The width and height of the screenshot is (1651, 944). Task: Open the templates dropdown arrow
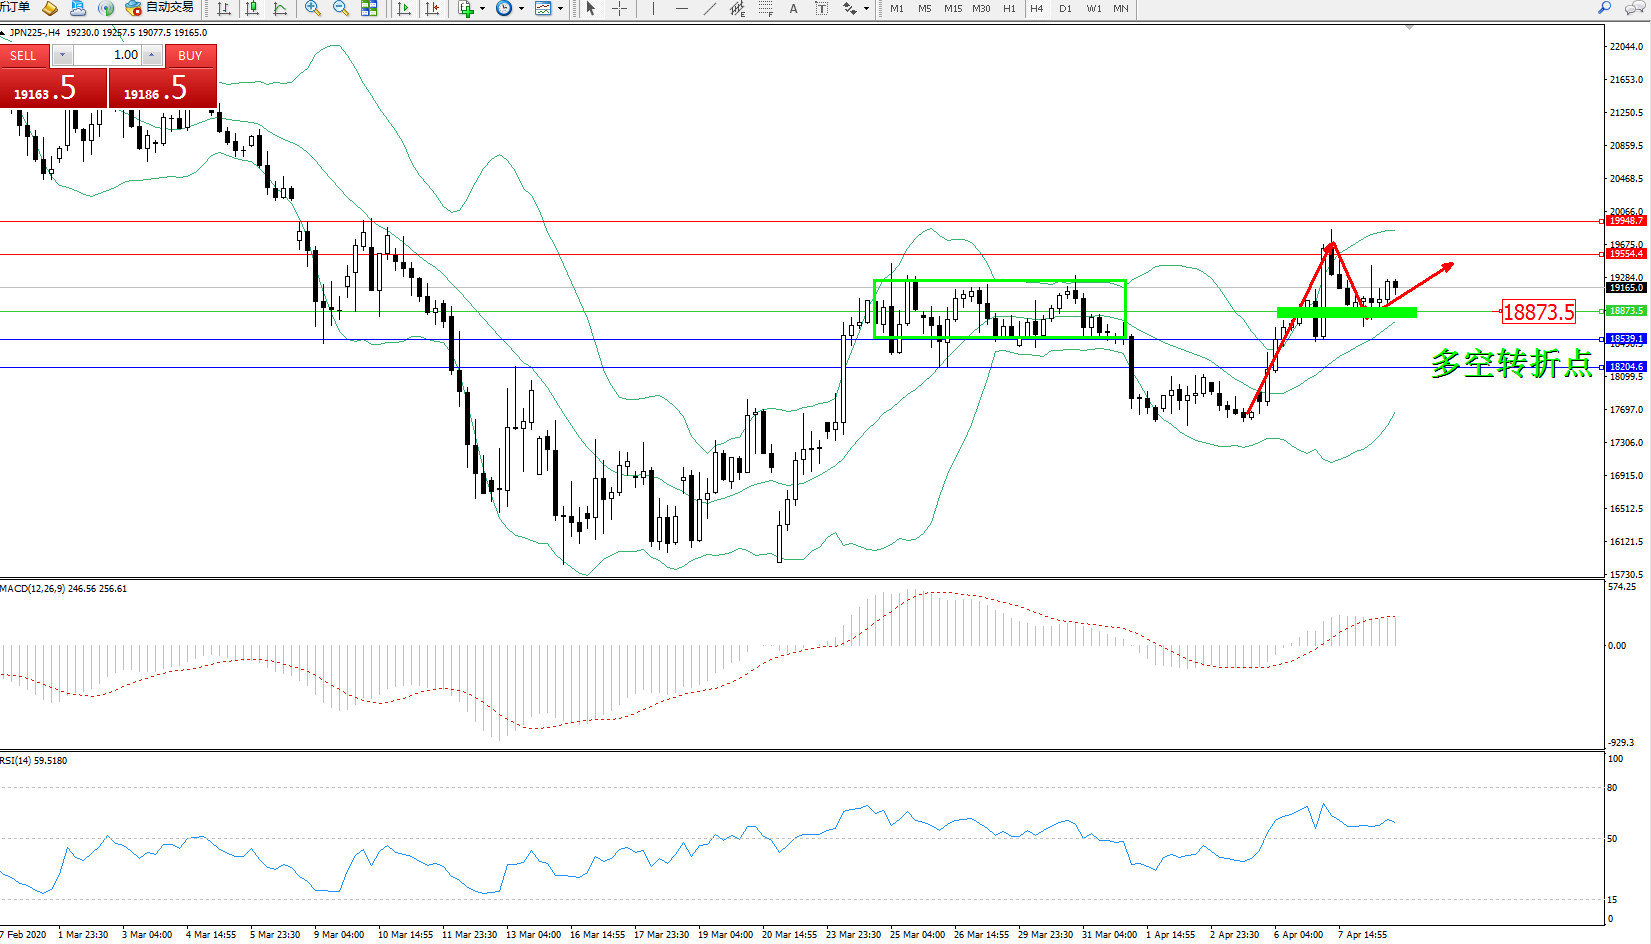[560, 9]
